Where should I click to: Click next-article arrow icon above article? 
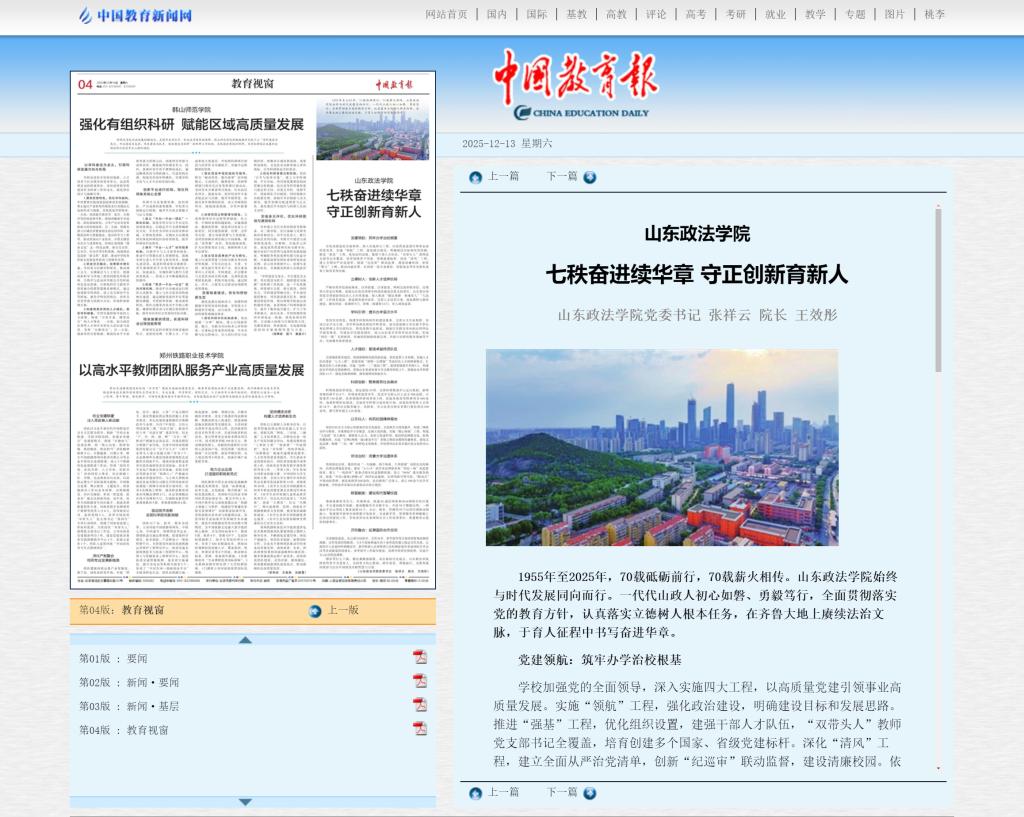point(590,177)
